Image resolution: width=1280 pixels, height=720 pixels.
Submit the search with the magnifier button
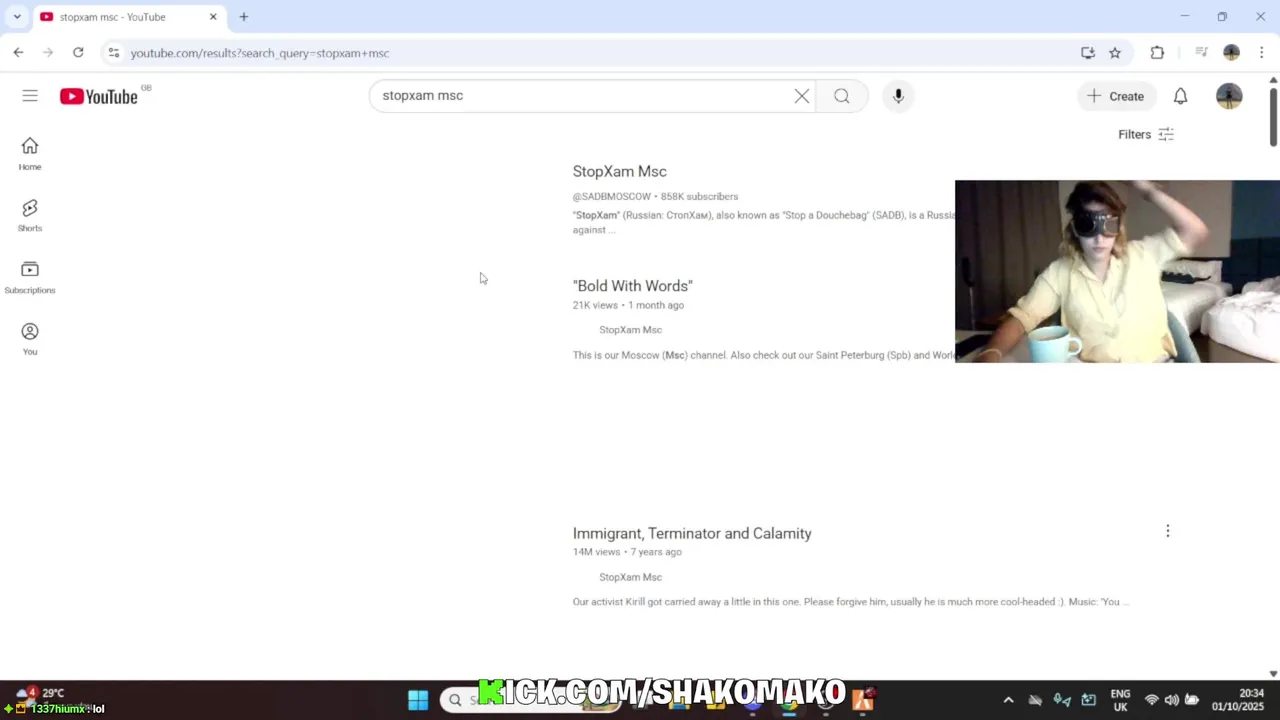coord(842,96)
